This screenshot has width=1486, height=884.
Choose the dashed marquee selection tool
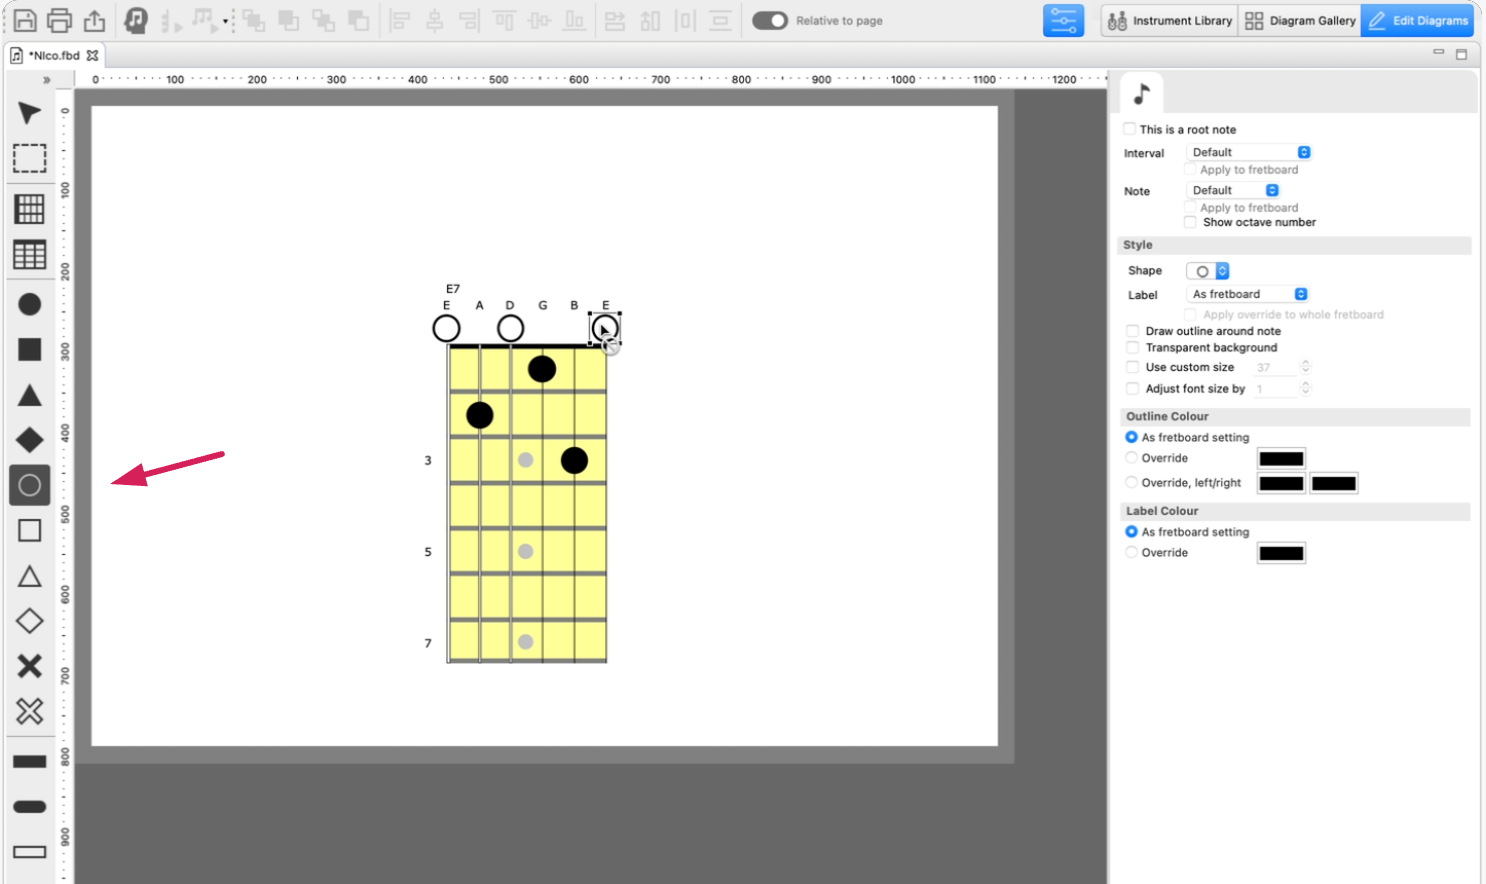(29, 159)
